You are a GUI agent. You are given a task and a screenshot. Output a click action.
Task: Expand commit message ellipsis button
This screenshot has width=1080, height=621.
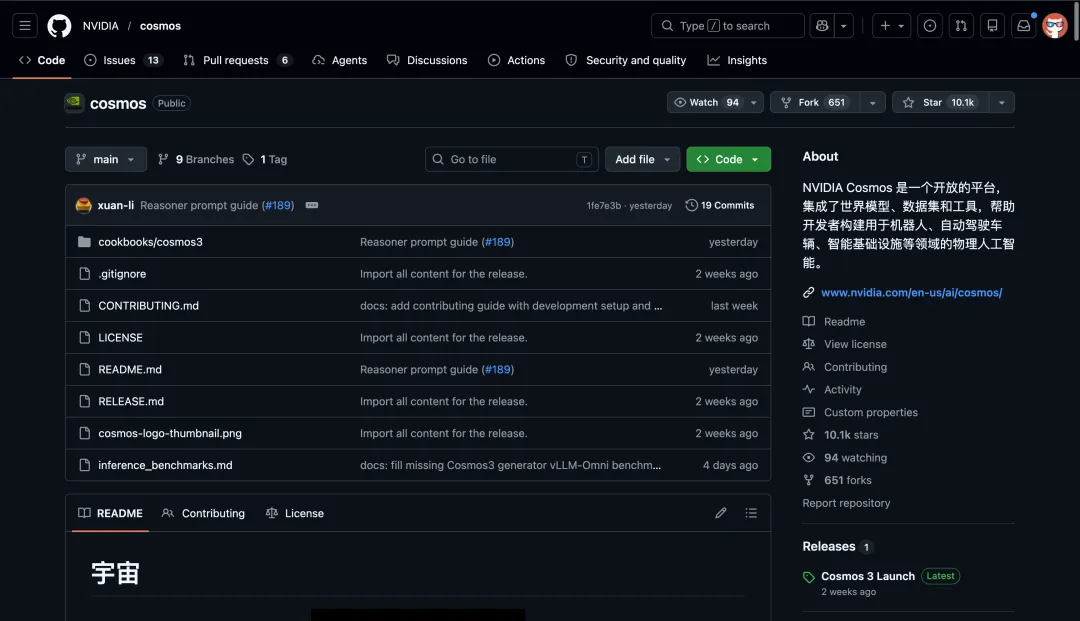(312, 205)
